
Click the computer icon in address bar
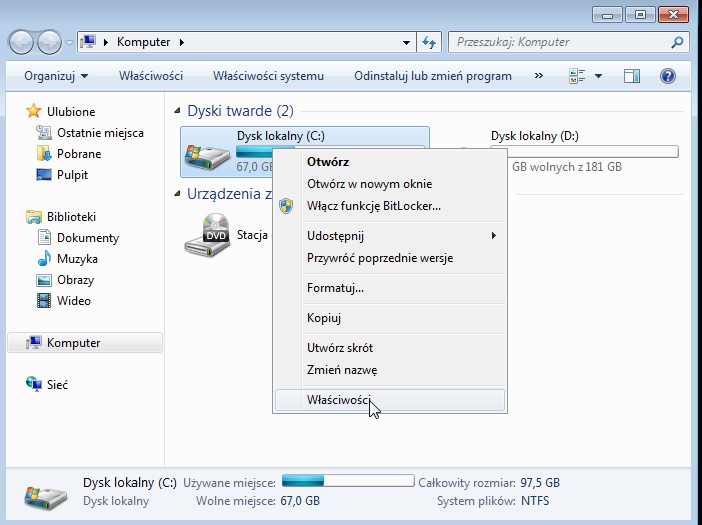[89, 42]
